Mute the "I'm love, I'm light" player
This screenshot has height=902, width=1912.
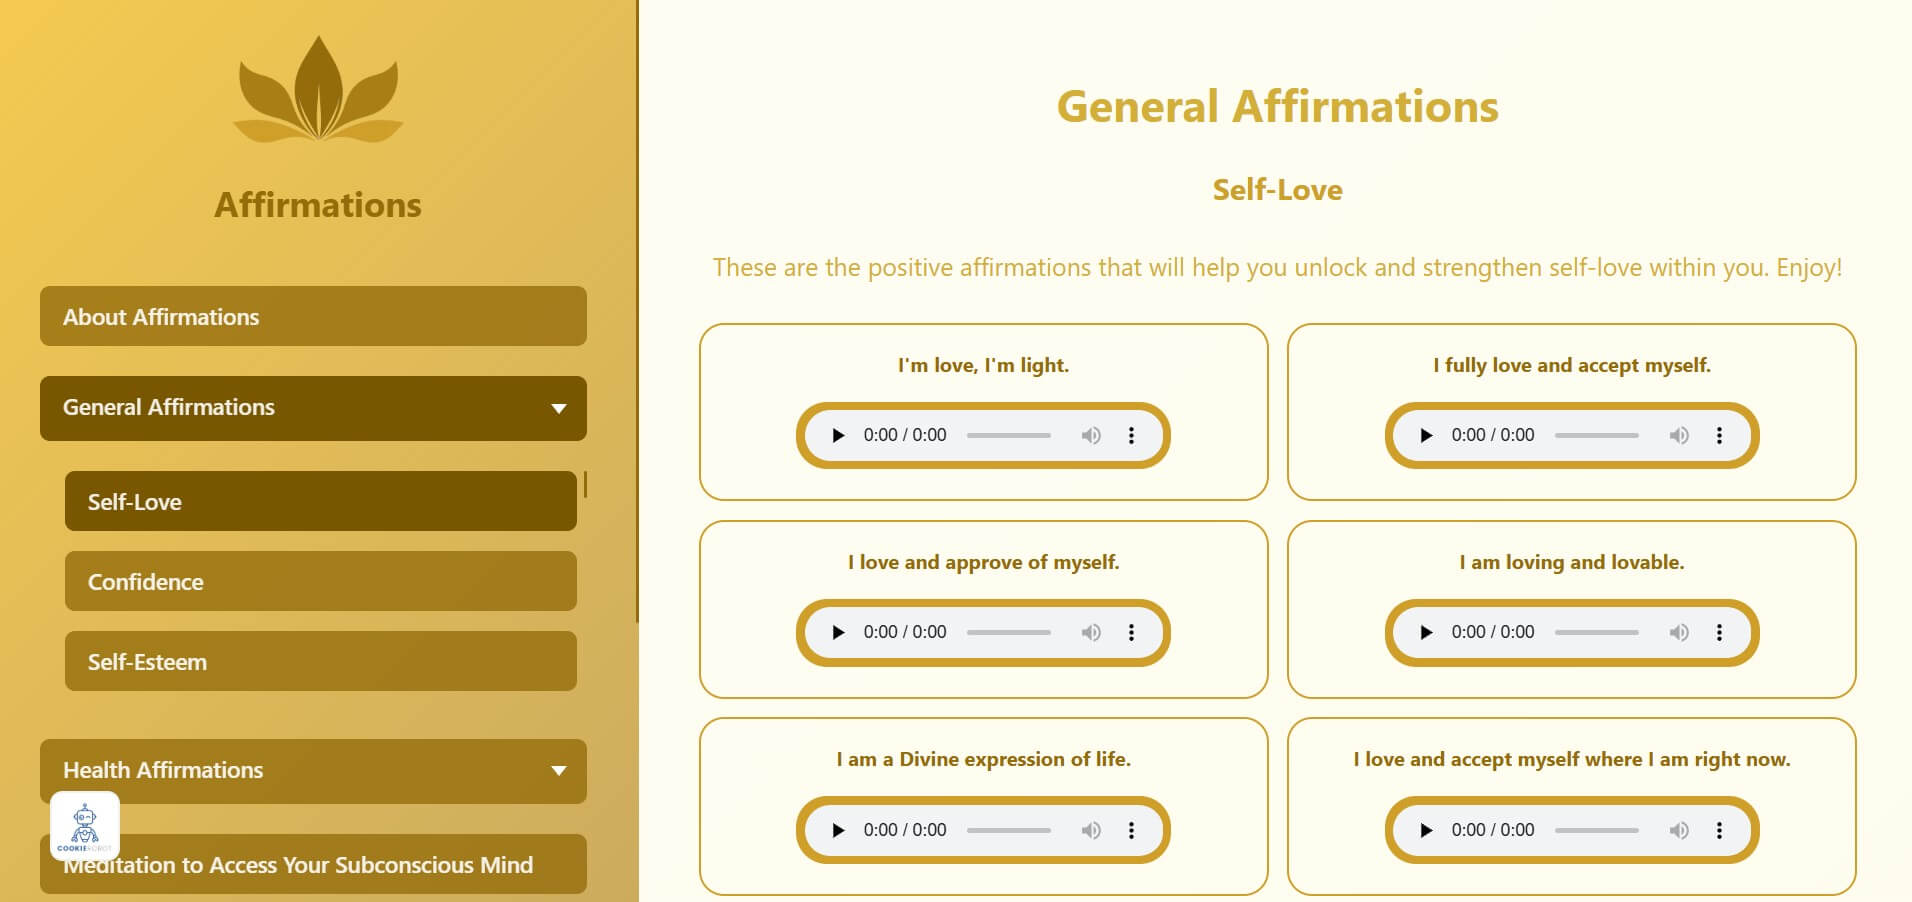(x=1092, y=435)
